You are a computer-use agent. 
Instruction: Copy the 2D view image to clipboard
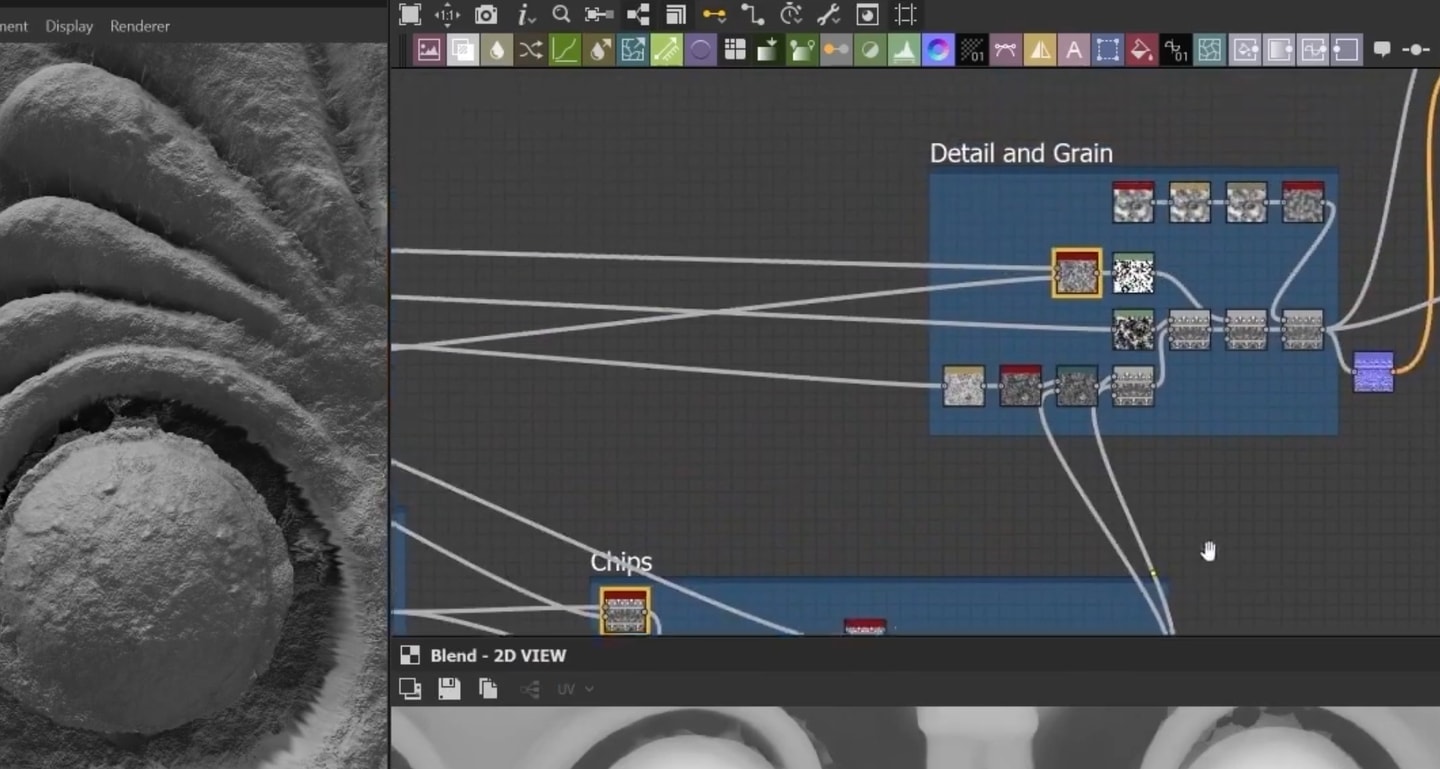point(488,688)
